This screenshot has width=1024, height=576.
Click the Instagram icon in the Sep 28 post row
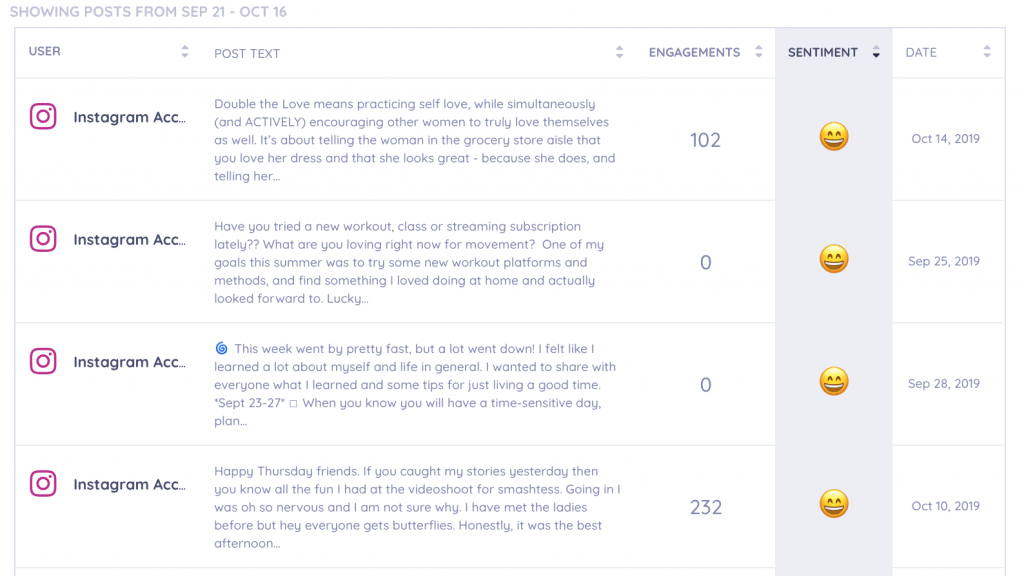(43, 361)
